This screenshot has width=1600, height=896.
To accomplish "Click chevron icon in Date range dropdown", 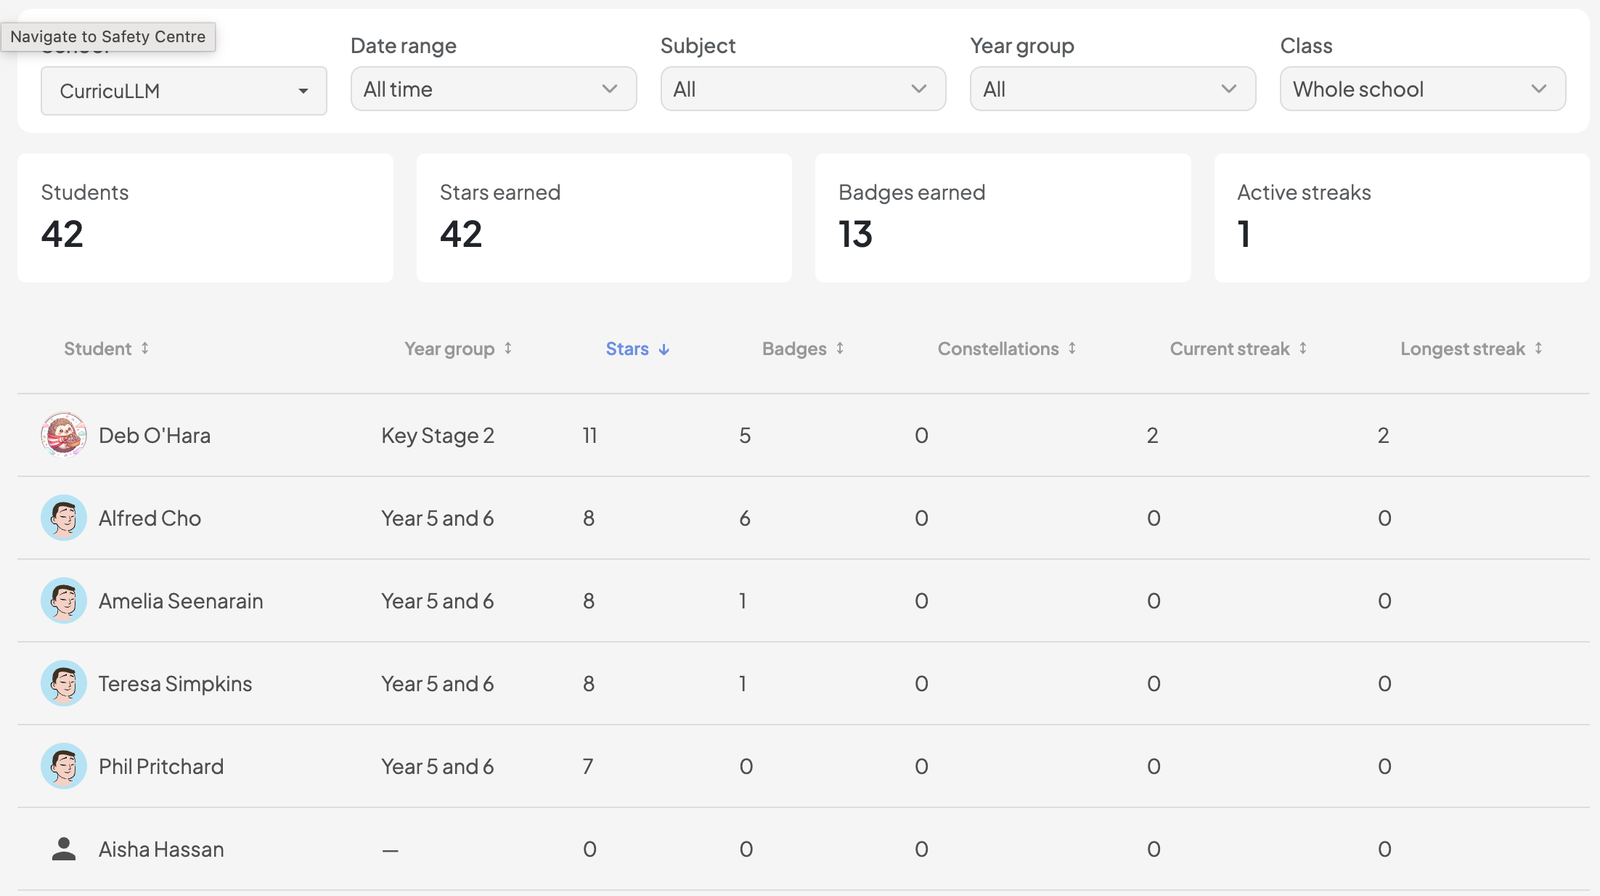I will [x=610, y=89].
